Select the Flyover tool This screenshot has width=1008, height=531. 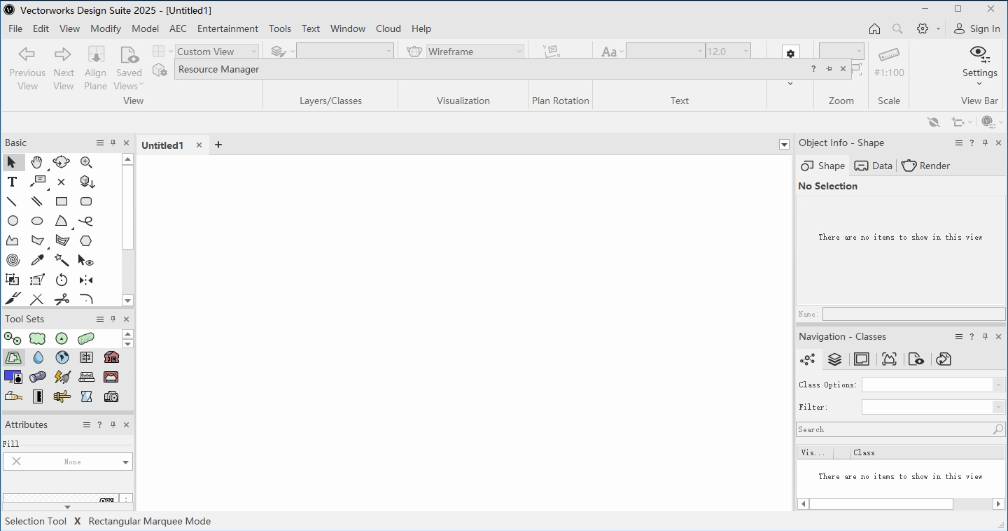[61, 162]
